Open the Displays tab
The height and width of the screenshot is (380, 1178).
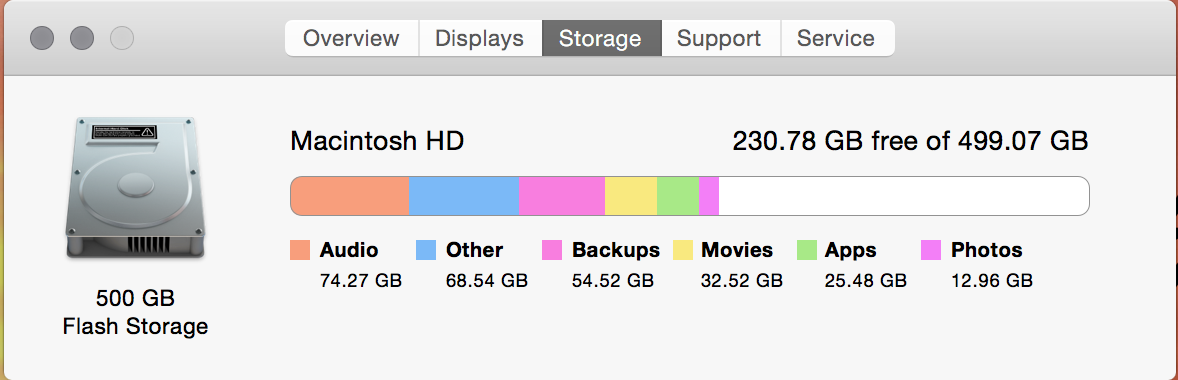click(x=480, y=38)
